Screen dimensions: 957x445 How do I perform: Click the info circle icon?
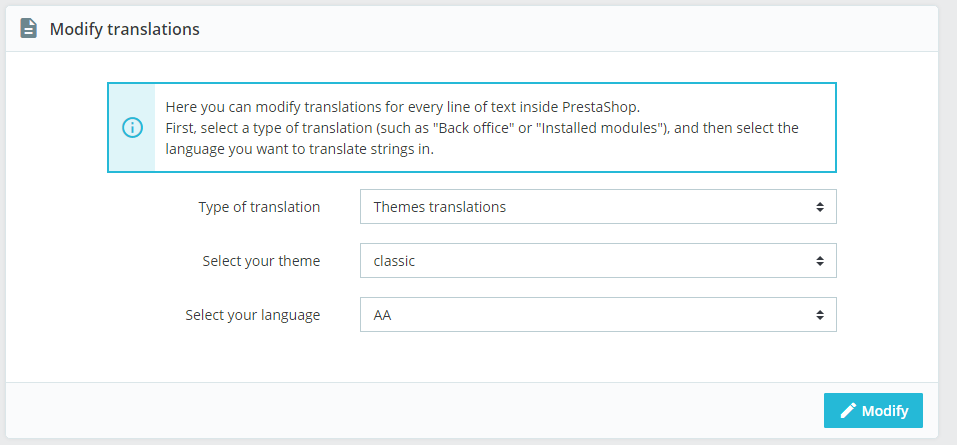click(x=132, y=128)
